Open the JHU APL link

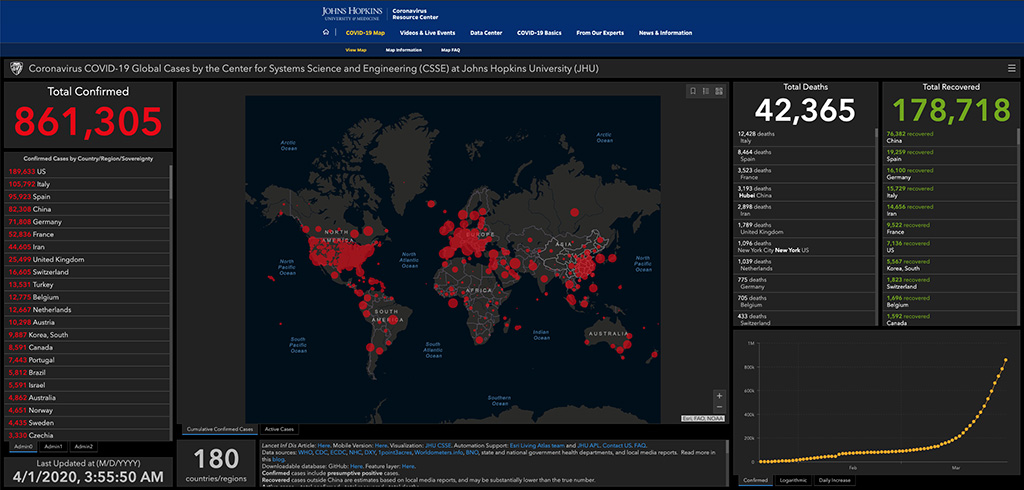click(x=587, y=446)
